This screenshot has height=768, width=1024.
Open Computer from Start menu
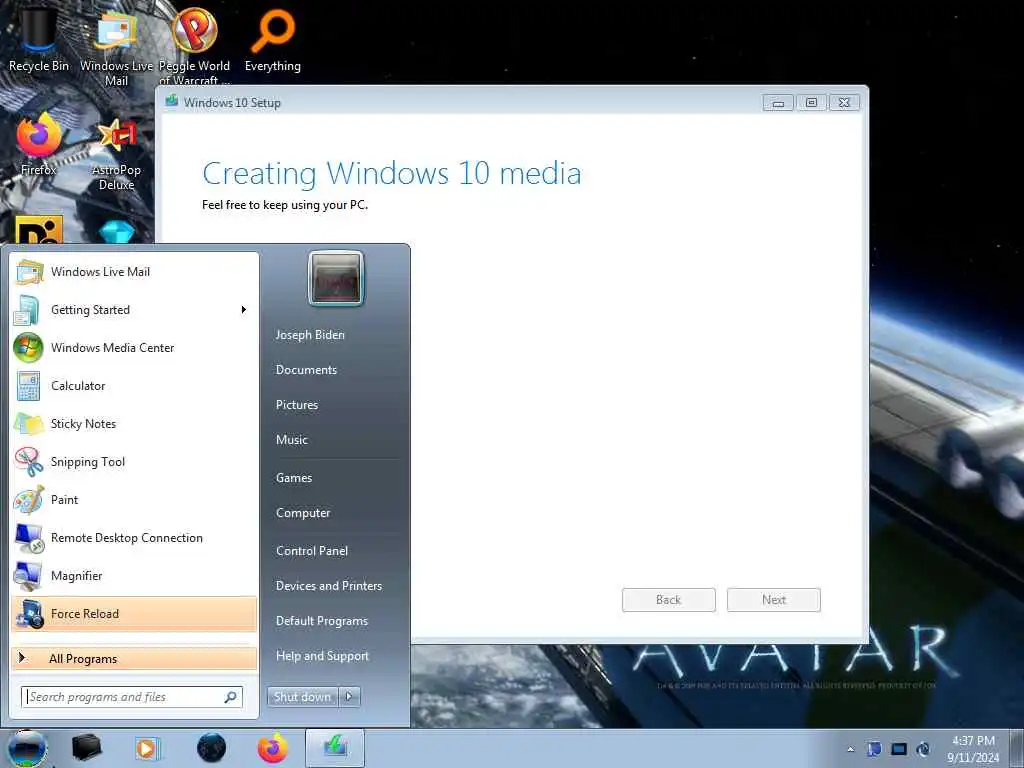302,513
